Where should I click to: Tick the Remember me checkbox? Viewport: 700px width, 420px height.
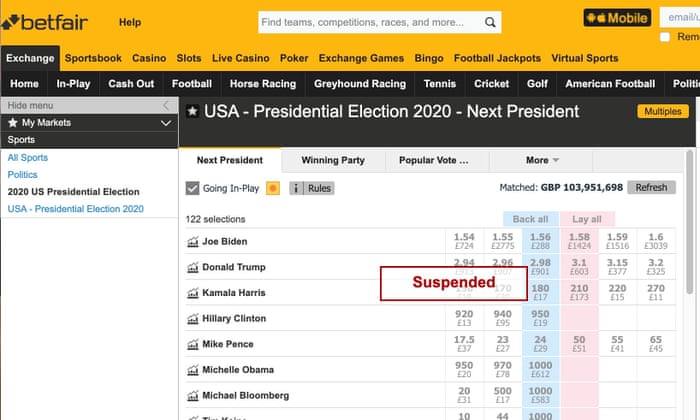pos(666,37)
